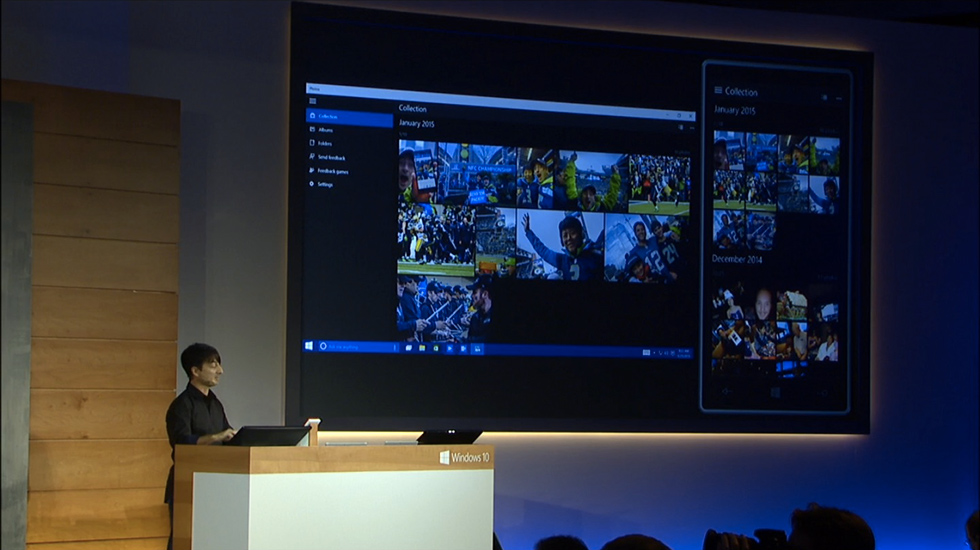Image resolution: width=980 pixels, height=550 pixels.
Task: Open Albums in the Photos sidebar
Action: point(326,130)
